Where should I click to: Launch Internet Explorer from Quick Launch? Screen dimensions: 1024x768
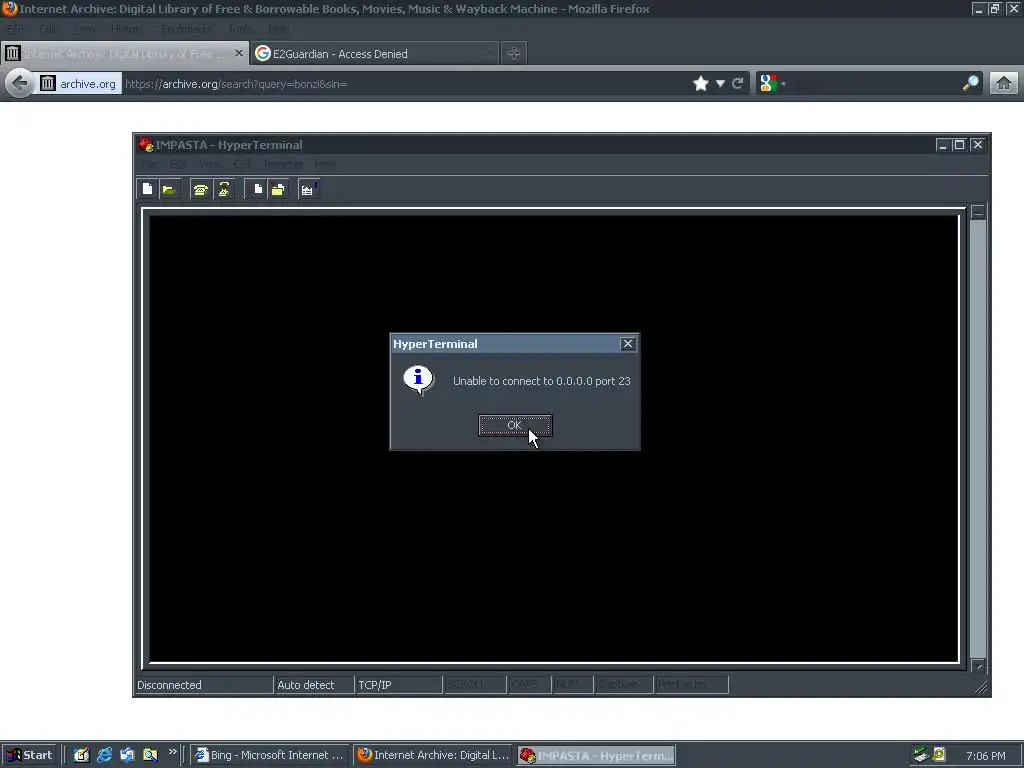click(104, 755)
